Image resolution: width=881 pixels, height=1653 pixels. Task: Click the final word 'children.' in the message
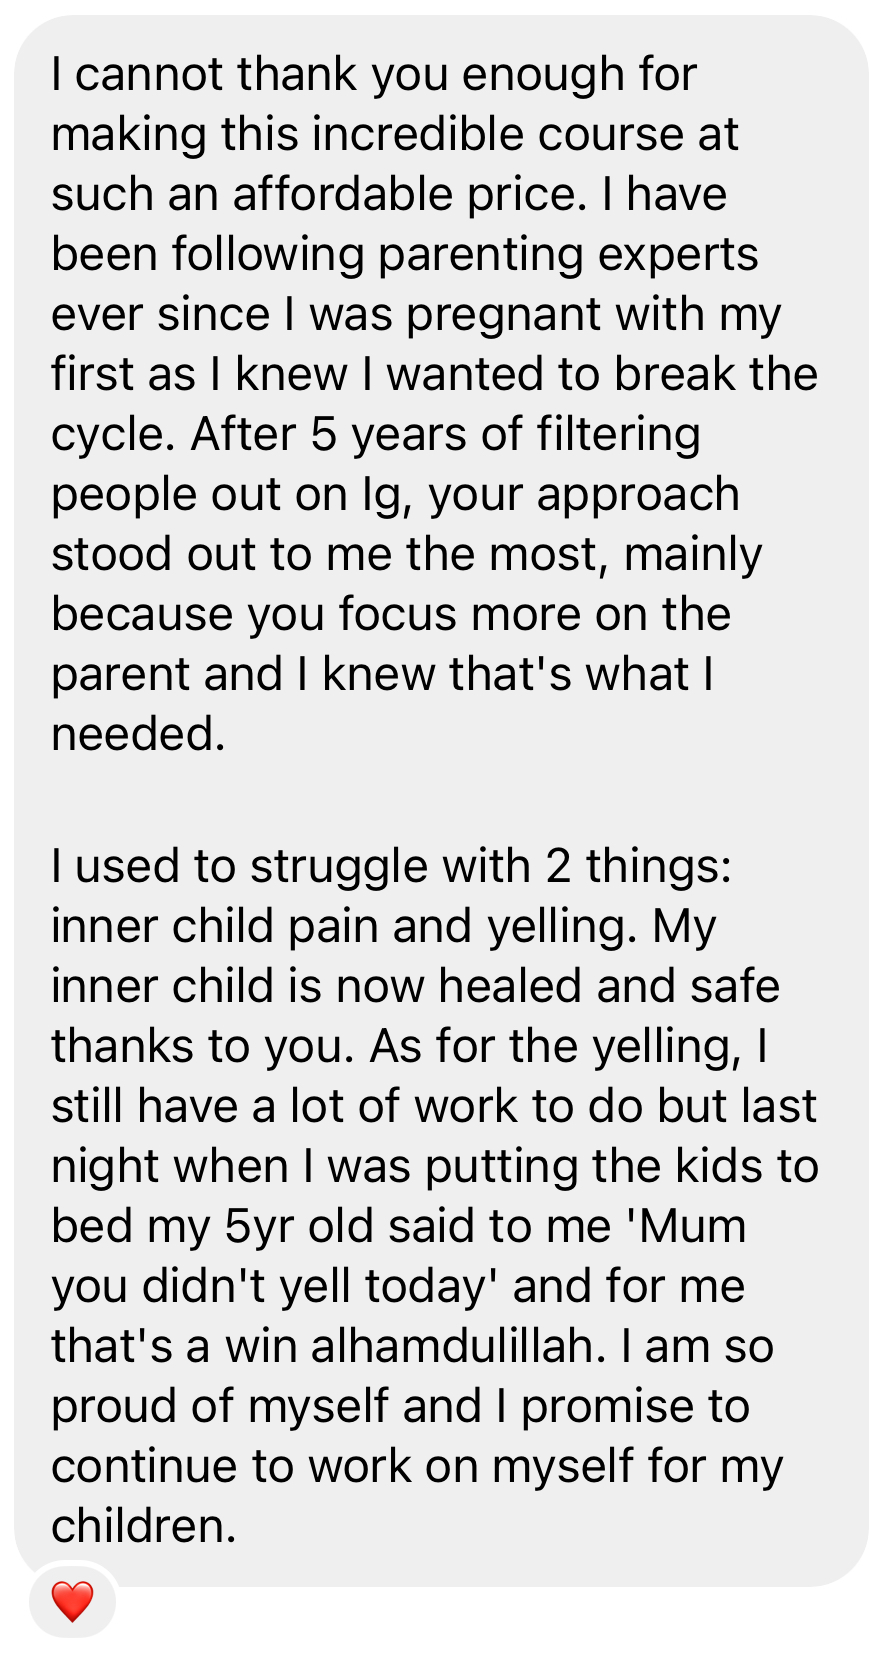pyautogui.click(x=143, y=1527)
